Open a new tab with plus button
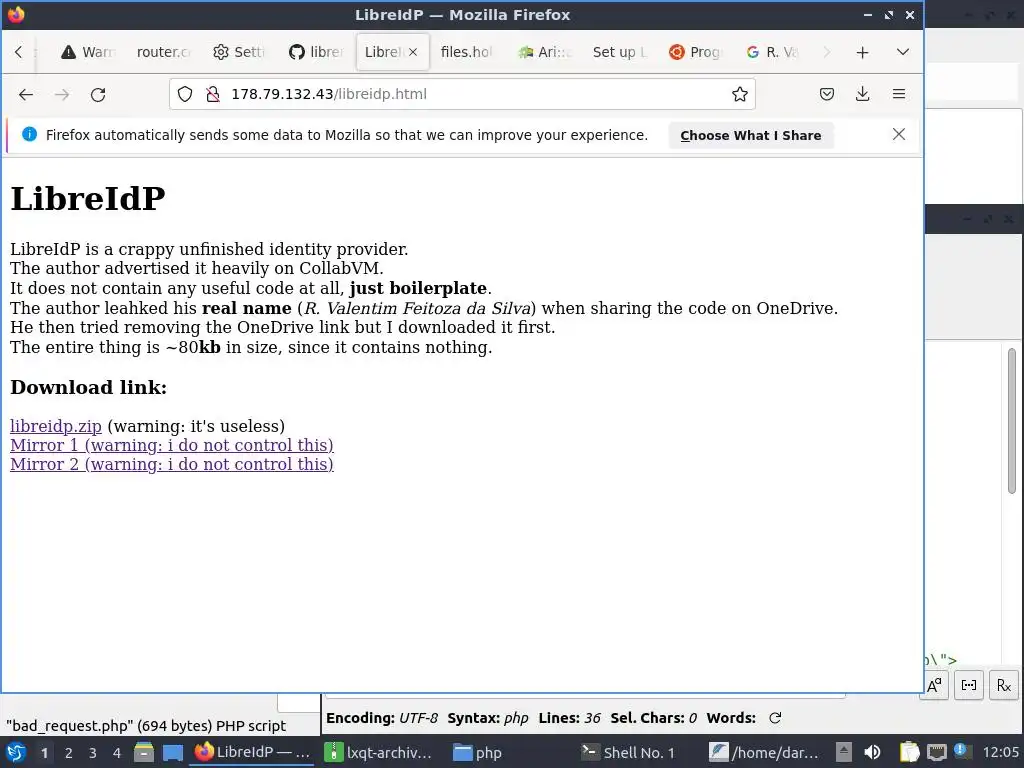1024x768 pixels. [x=863, y=52]
